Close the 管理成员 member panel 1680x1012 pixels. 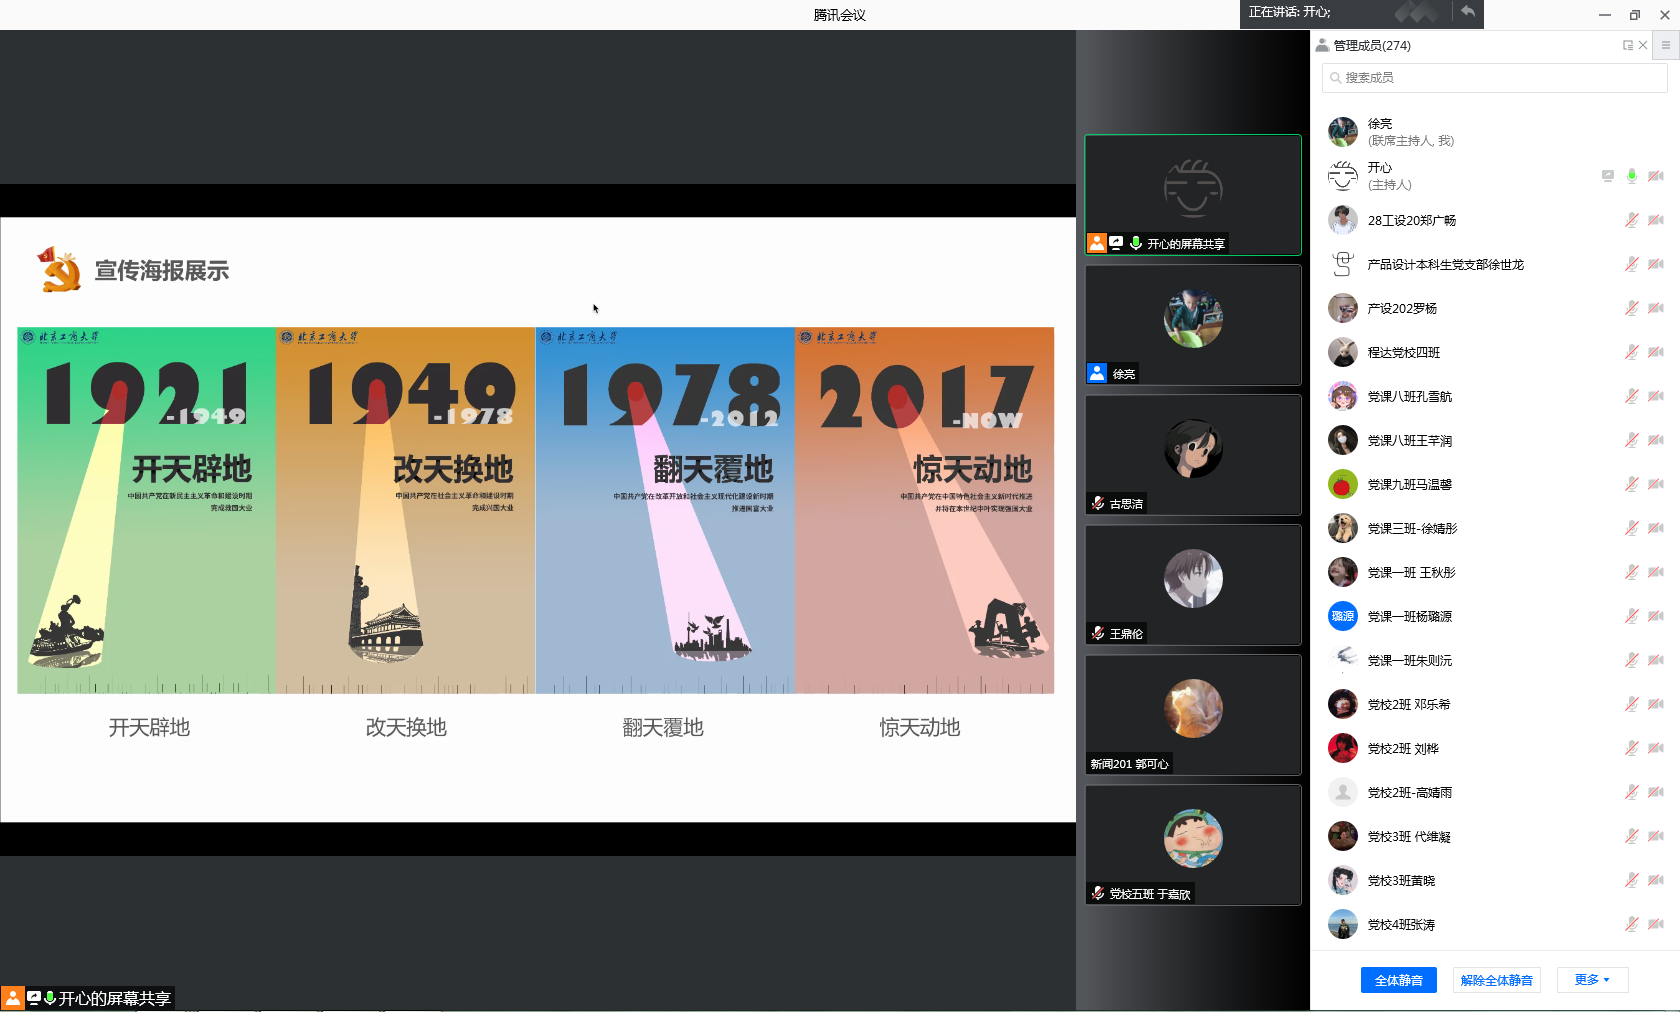(x=1643, y=45)
